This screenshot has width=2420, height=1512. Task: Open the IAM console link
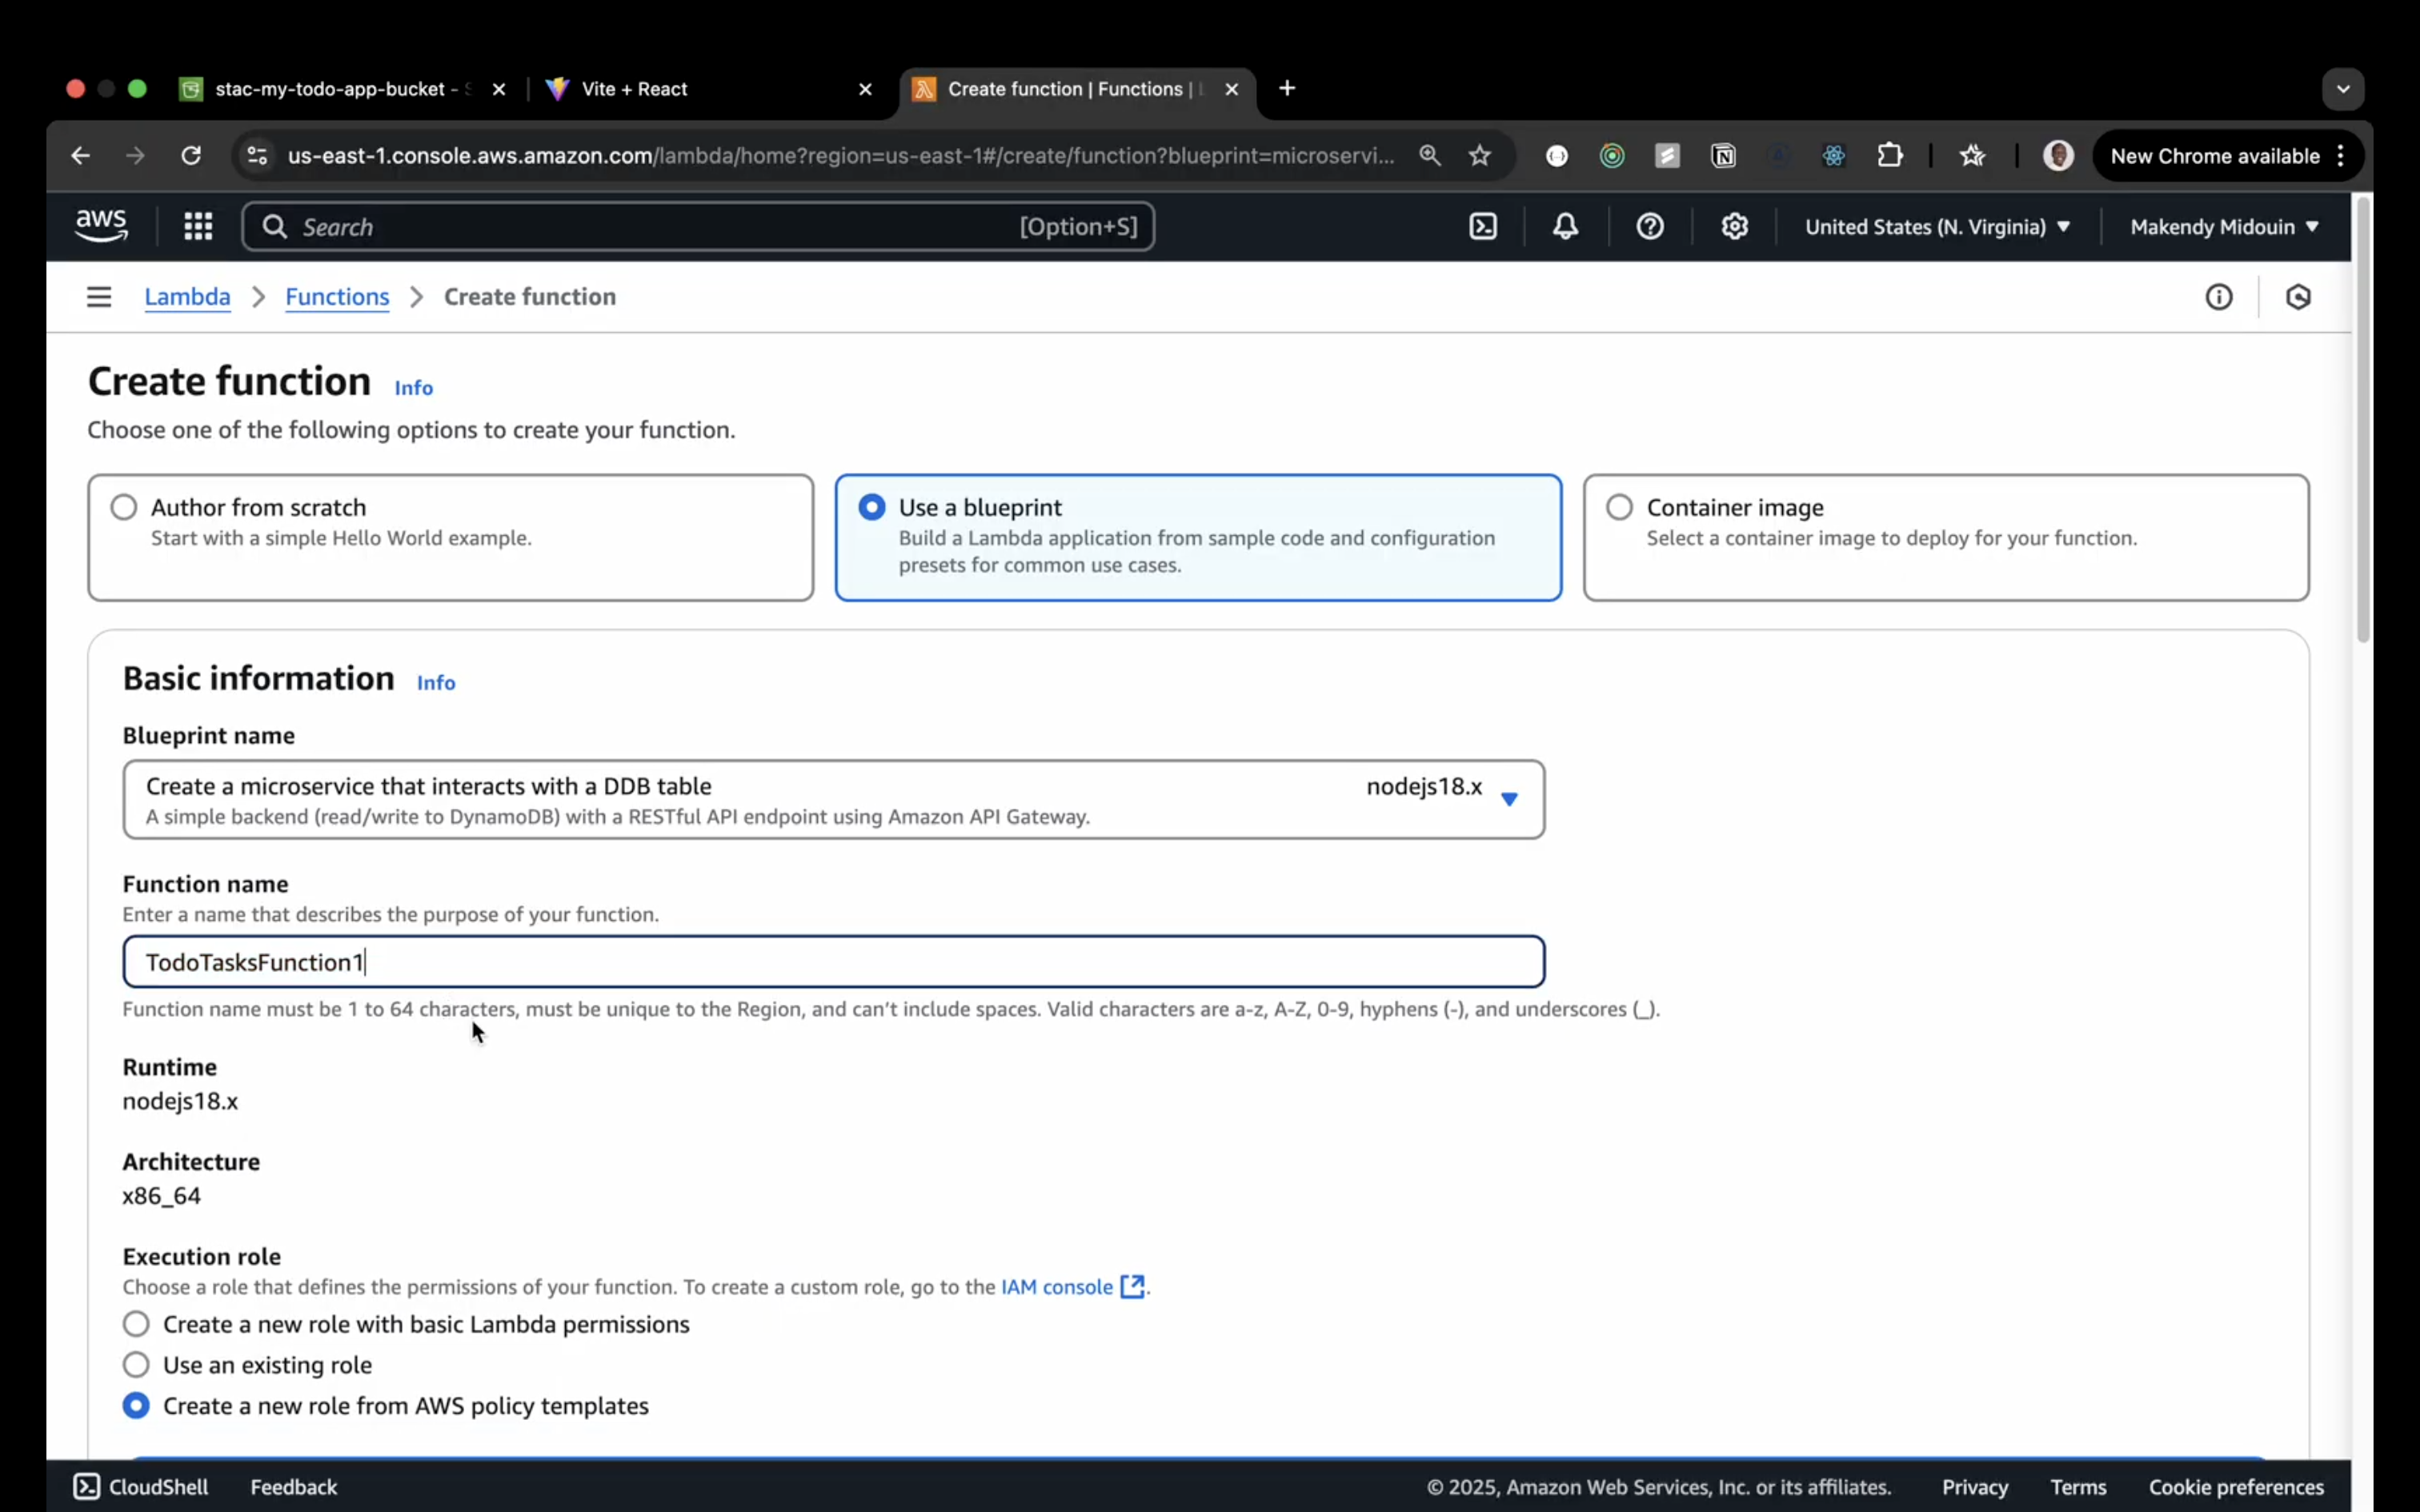tap(1057, 1287)
